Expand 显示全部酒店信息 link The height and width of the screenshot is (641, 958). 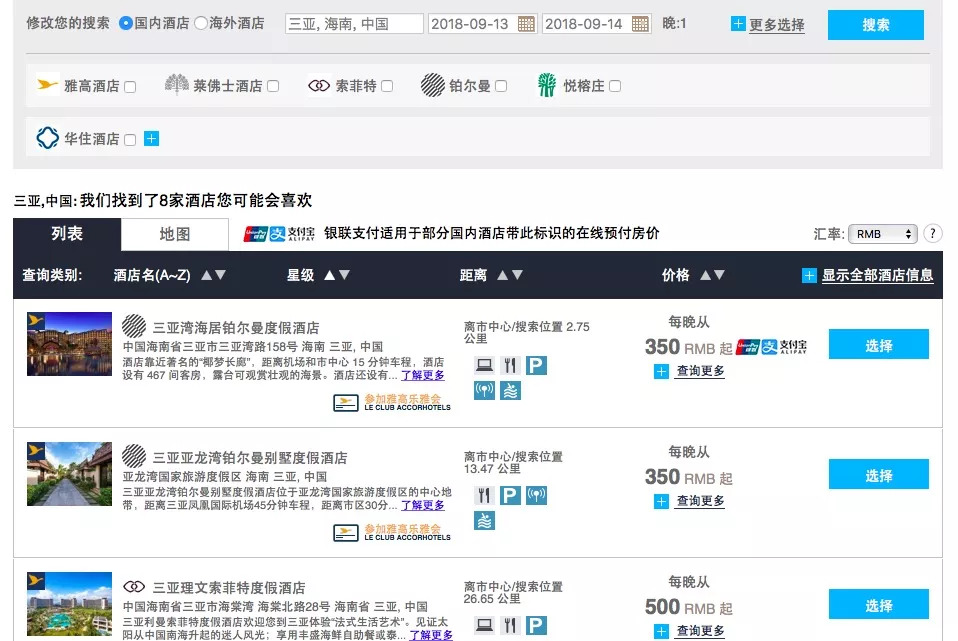coord(877,276)
